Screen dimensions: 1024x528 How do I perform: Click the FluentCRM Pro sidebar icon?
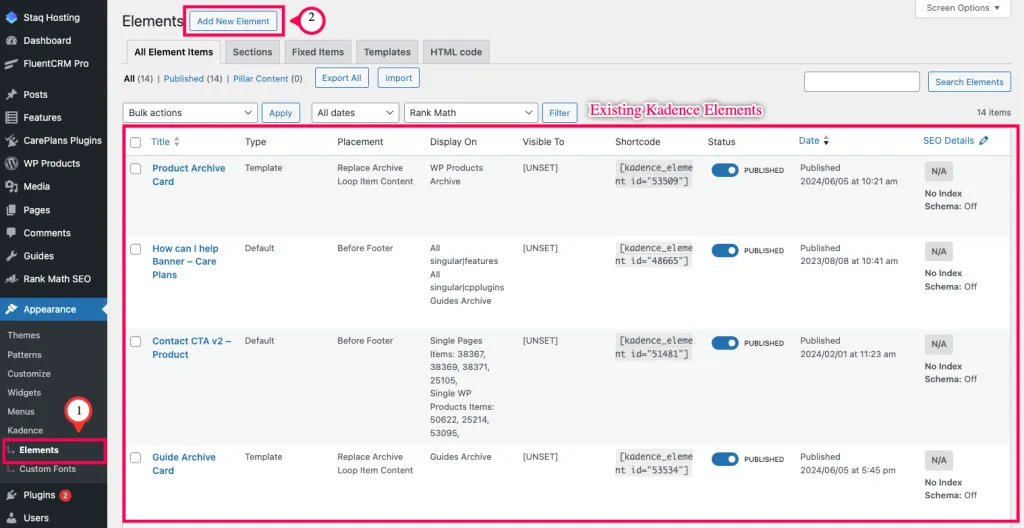click(11, 64)
